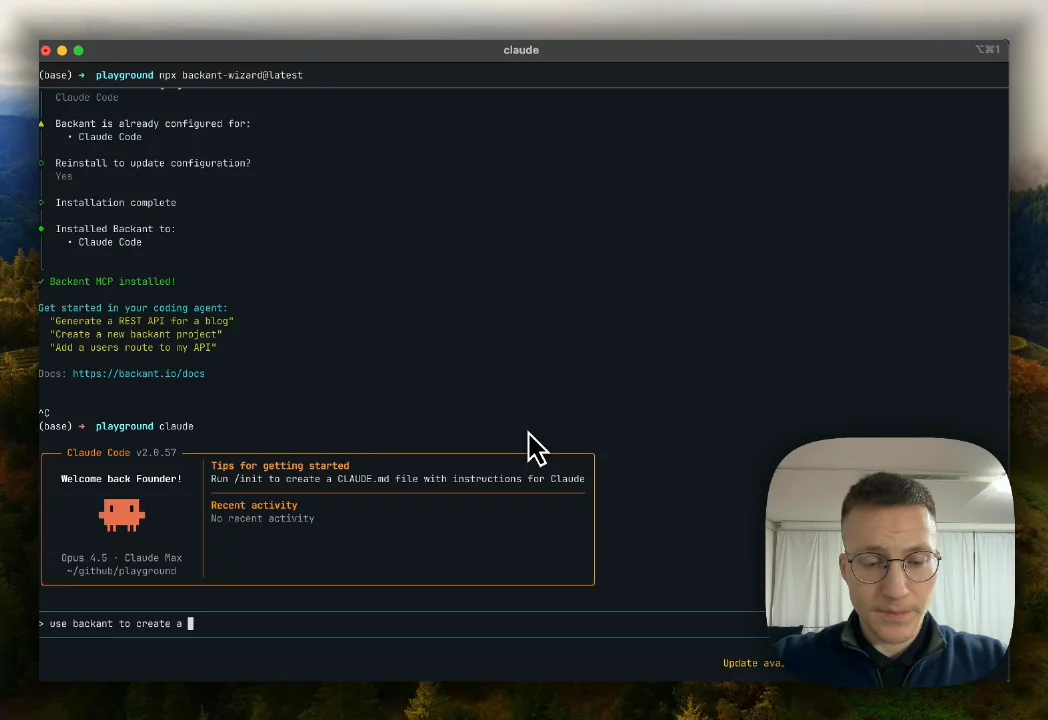Click the 'Yes' answer under Reinstall prompt
The width and height of the screenshot is (1048, 720).
point(63,176)
